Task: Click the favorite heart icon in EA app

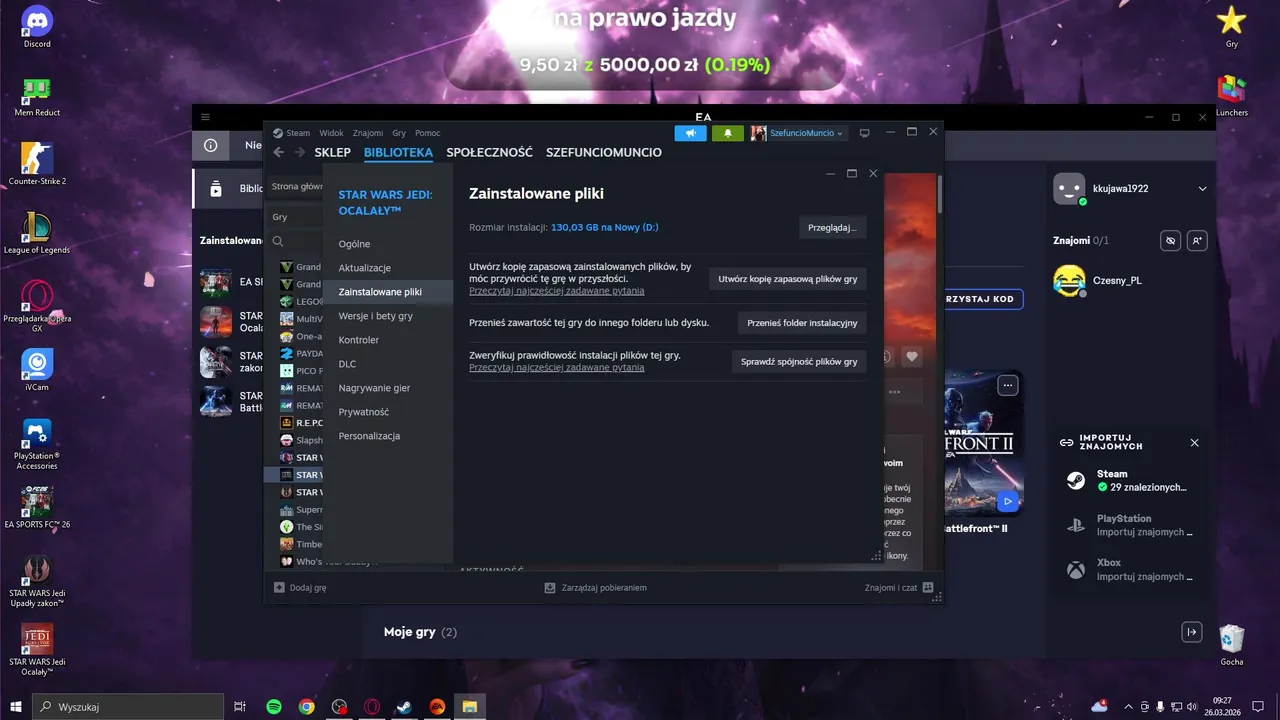Action: click(x=912, y=357)
